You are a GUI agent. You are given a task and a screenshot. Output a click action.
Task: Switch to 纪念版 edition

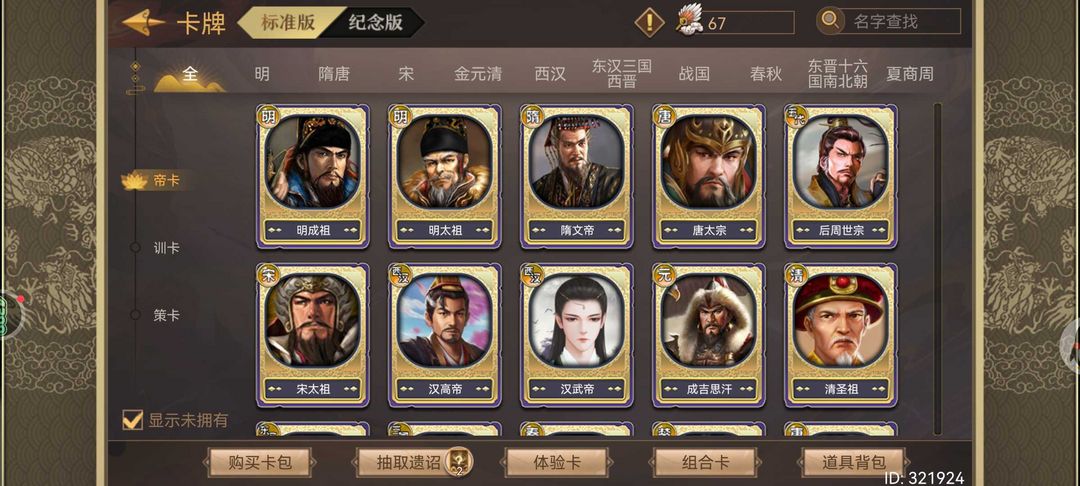coord(375,22)
